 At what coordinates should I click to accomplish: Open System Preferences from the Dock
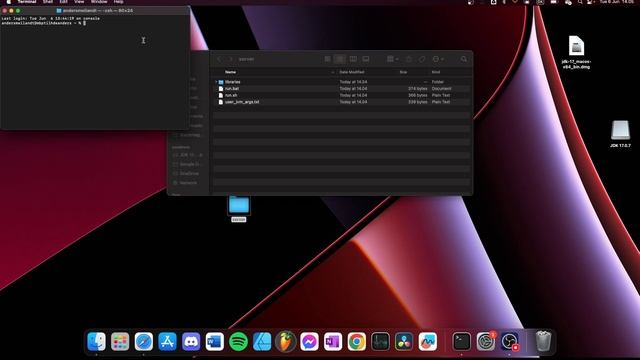coord(486,342)
